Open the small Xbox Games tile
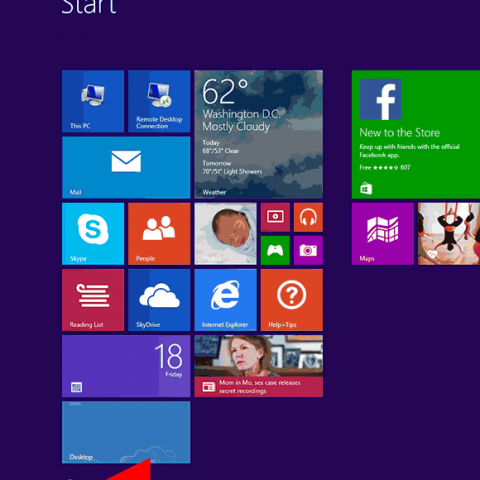The width and height of the screenshot is (480, 480). (275, 250)
